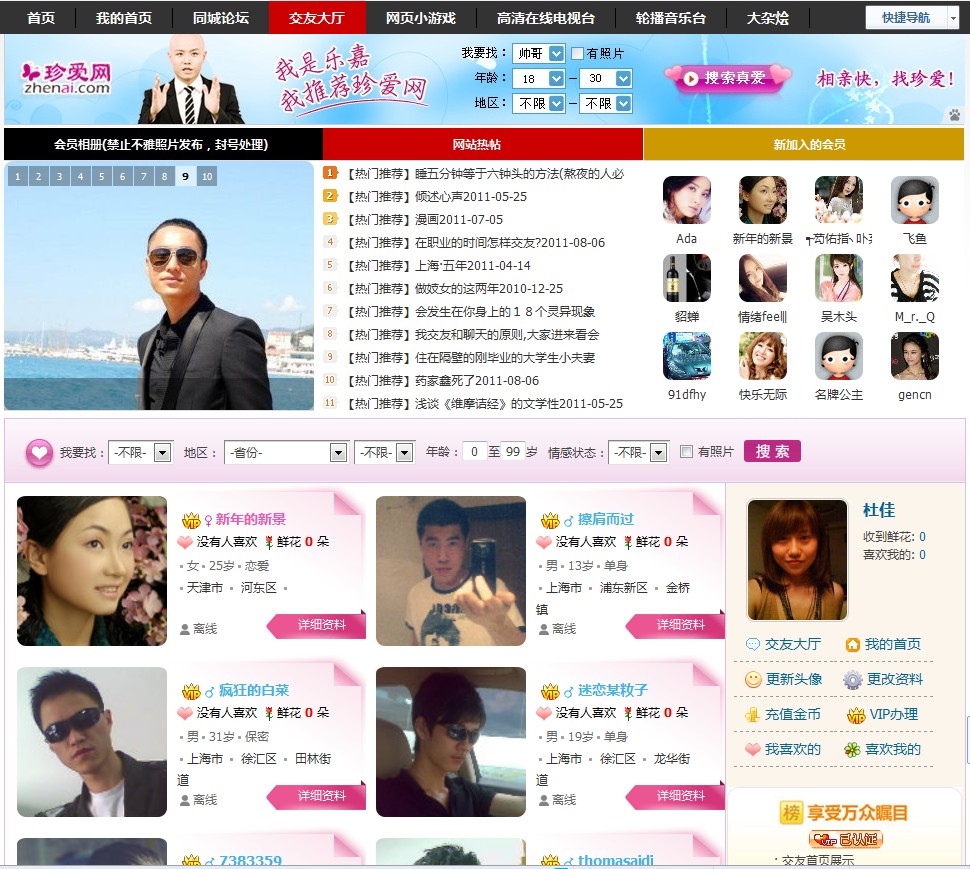
Task: Open the minimum age 18 dropdown
Action: click(x=538, y=79)
